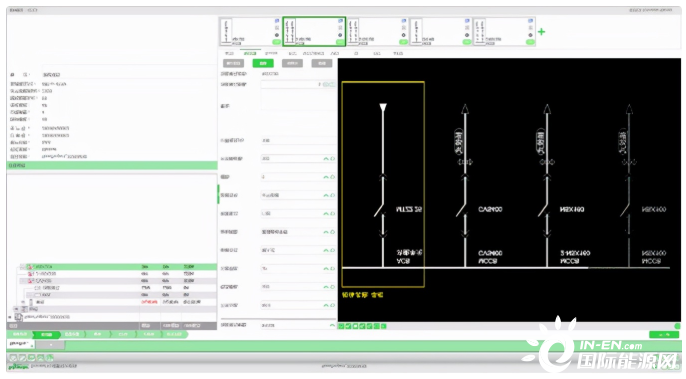
Task: Collapse the highlighted green tree row expander
Action: pyautogui.click(x=23, y=267)
